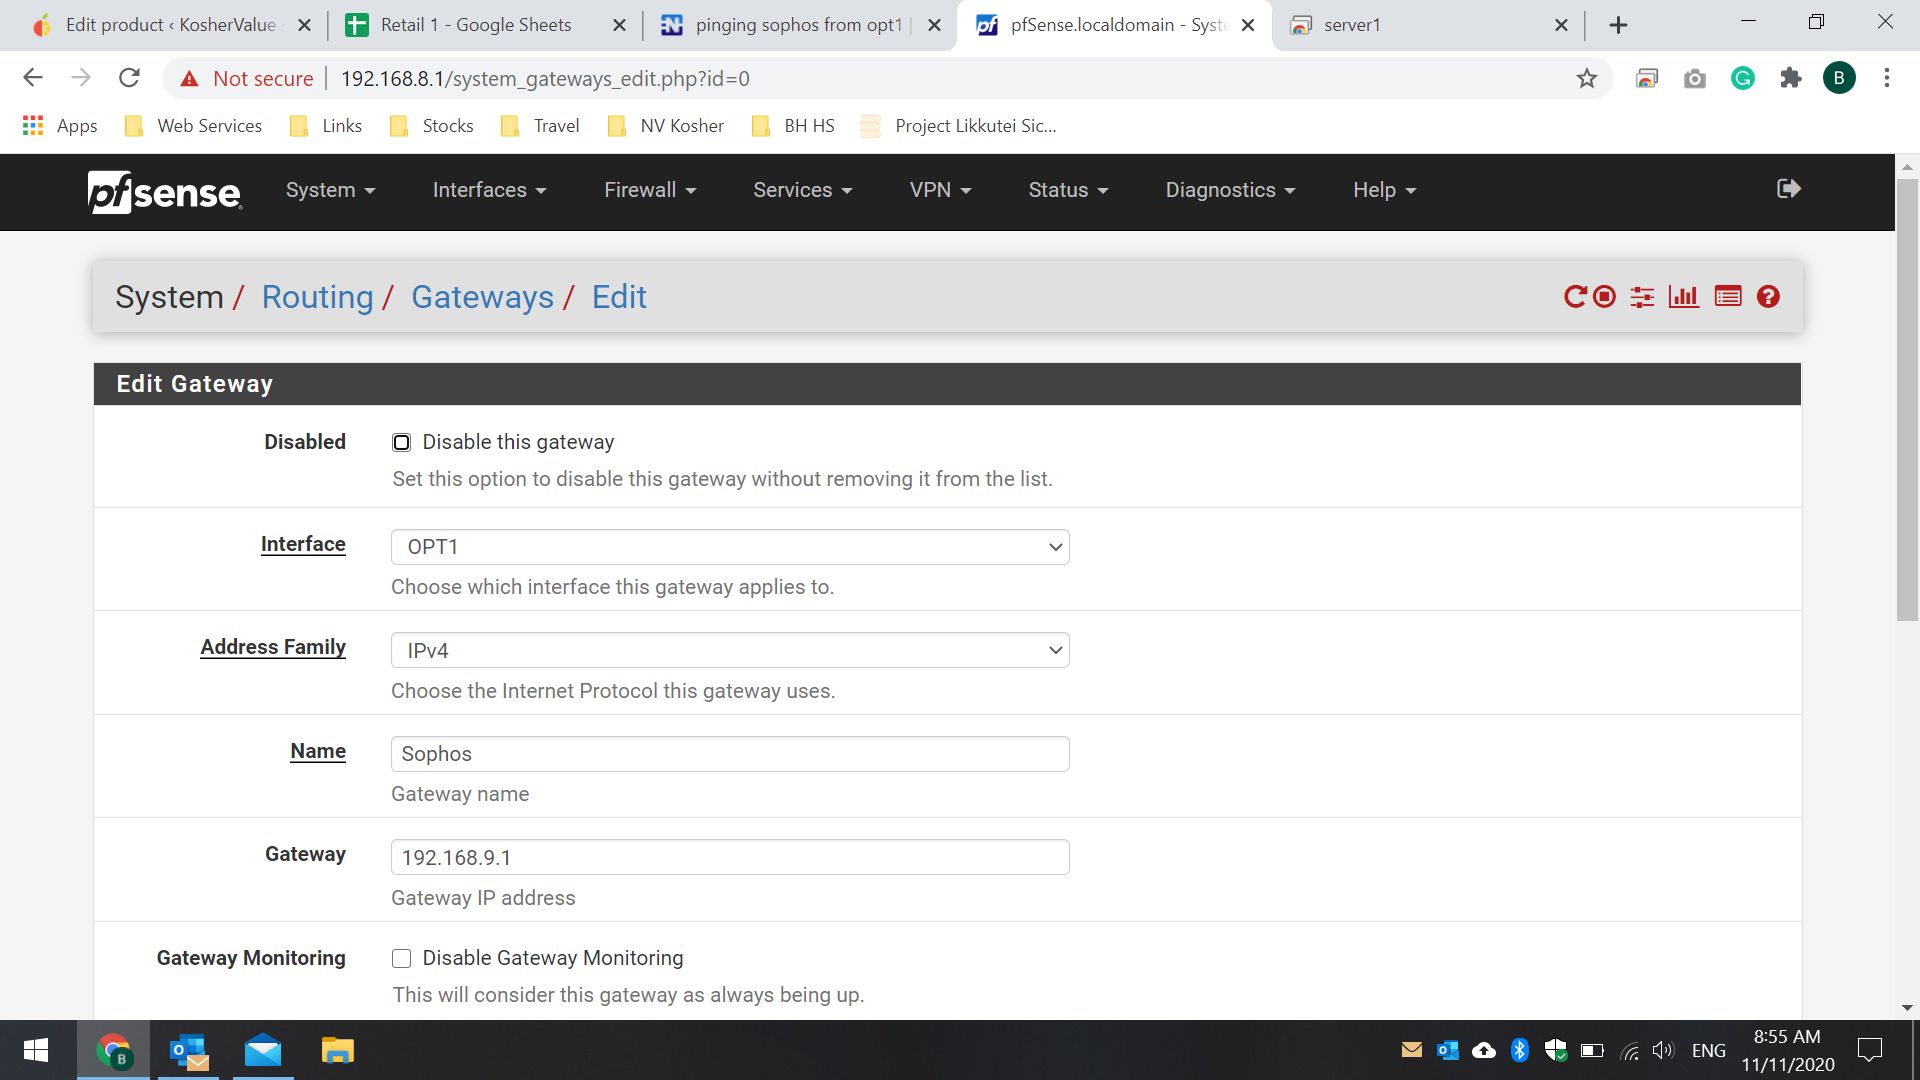Click the pfSense logo
Viewport: 1920px width, 1080px height.
165,191
